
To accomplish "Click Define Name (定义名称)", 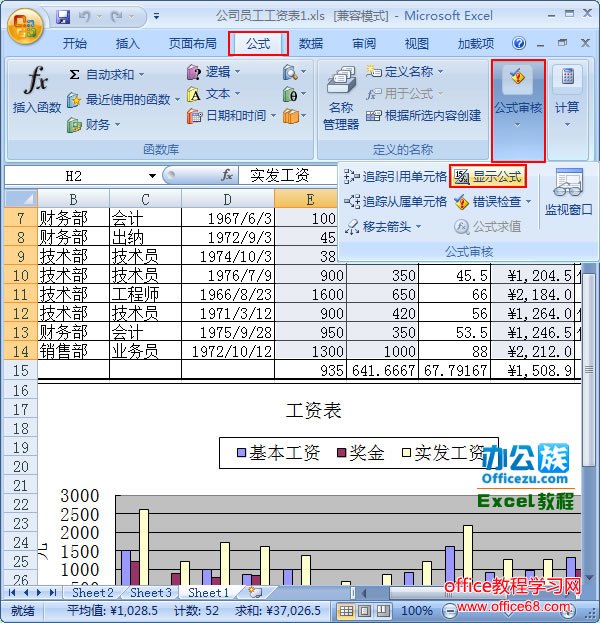I will [x=400, y=72].
